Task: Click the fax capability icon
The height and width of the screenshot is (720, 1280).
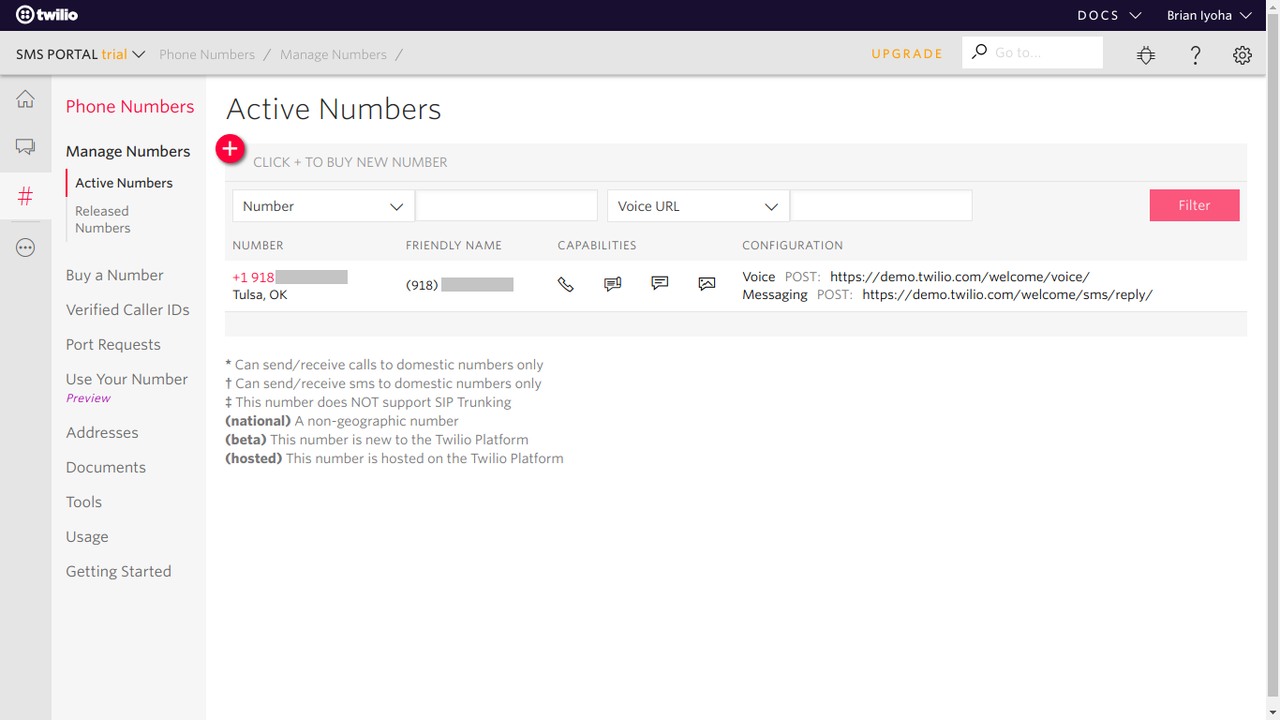Action: [613, 285]
